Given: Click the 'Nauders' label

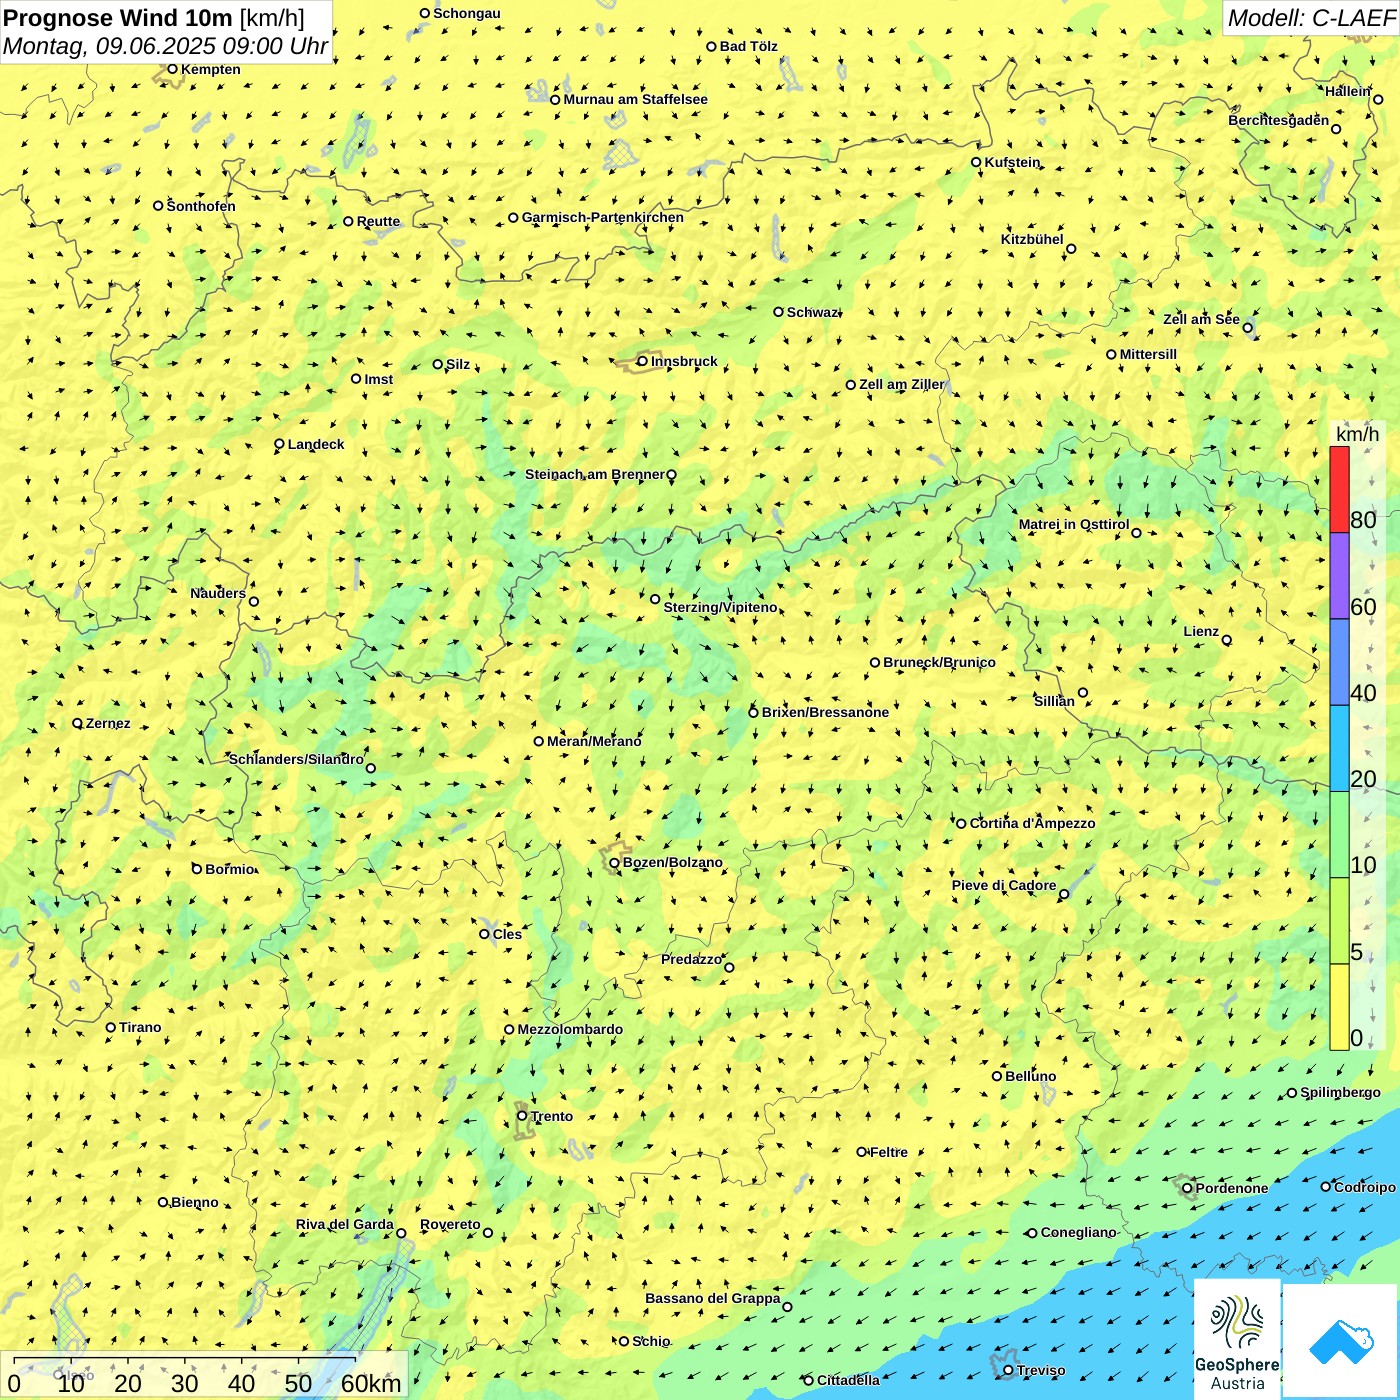Looking at the screenshot, I should point(218,593).
